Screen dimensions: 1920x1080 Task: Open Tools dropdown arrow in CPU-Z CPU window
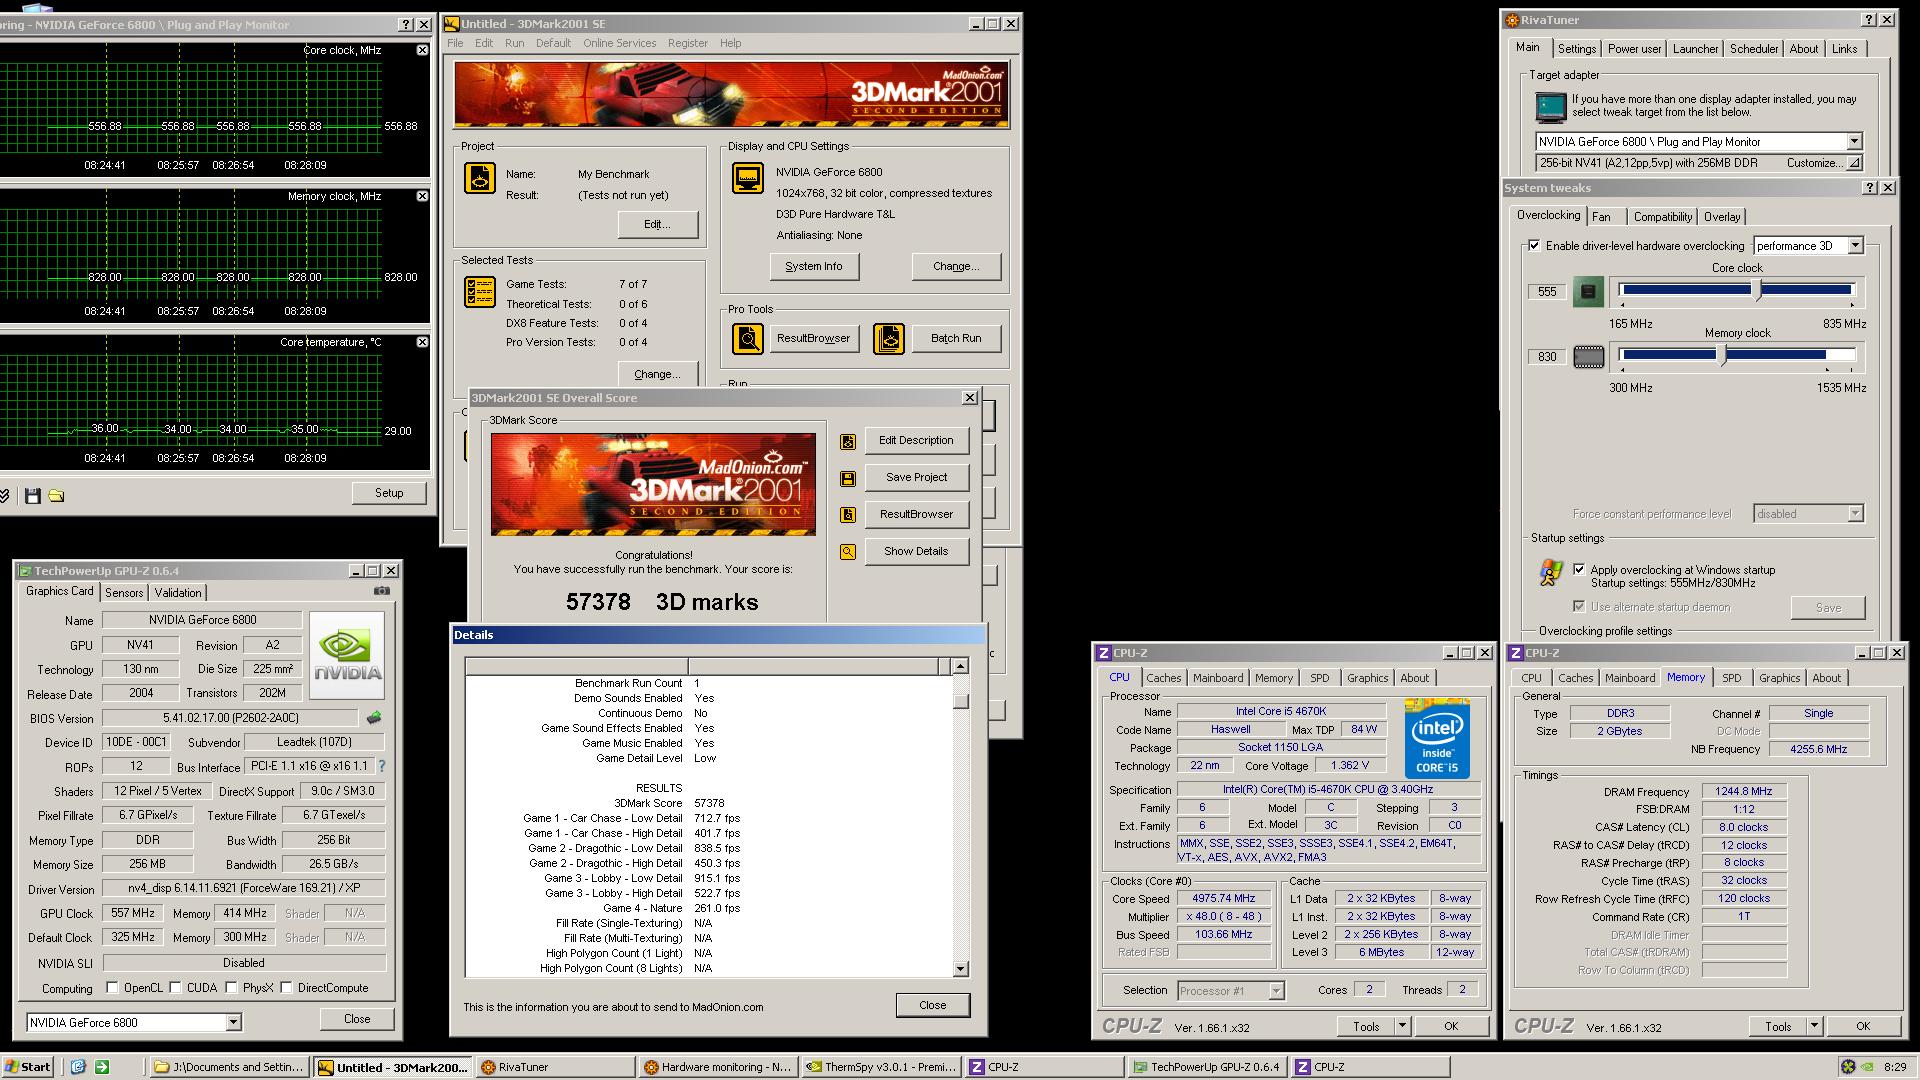tap(1402, 1026)
